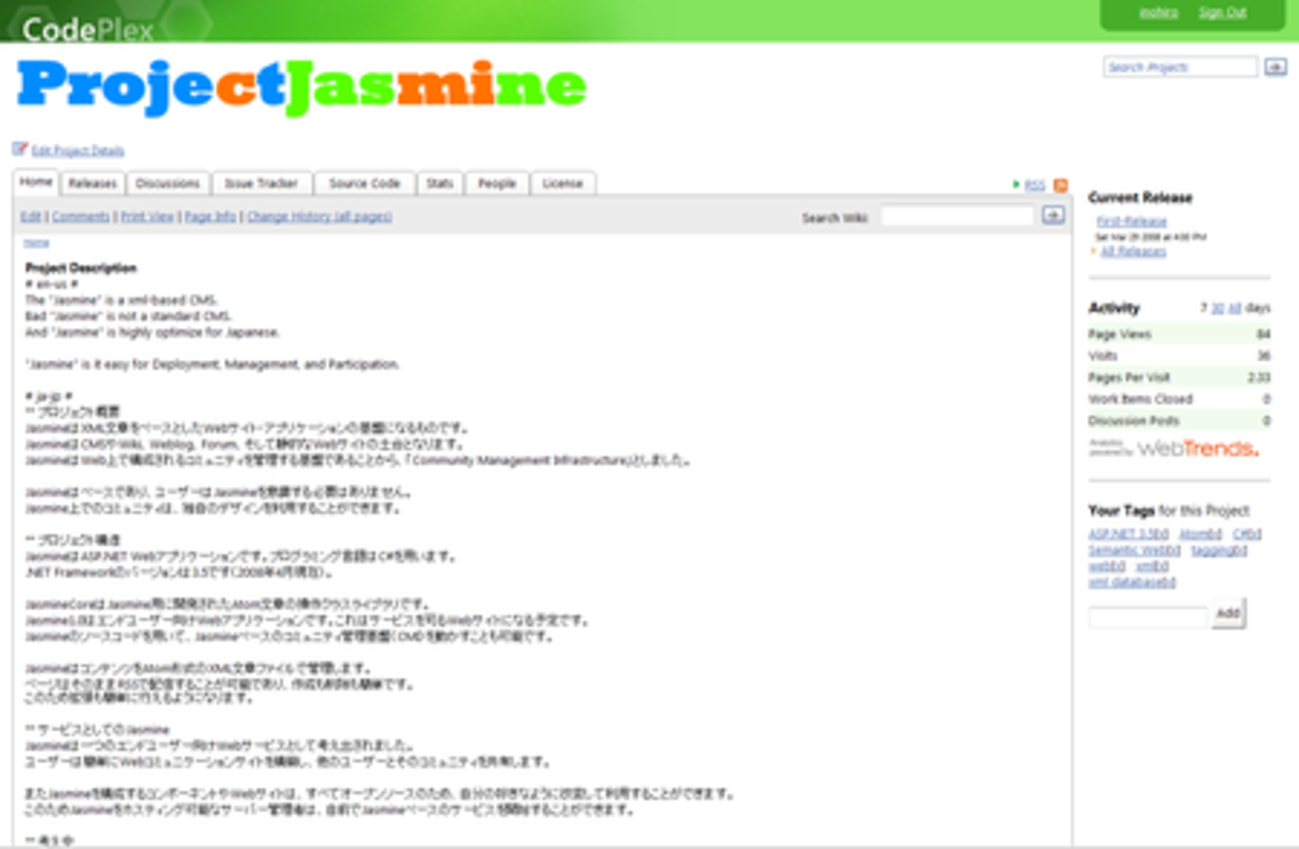Screen dimensions: 1299x849
Task: Open the People tab
Action: point(497,184)
